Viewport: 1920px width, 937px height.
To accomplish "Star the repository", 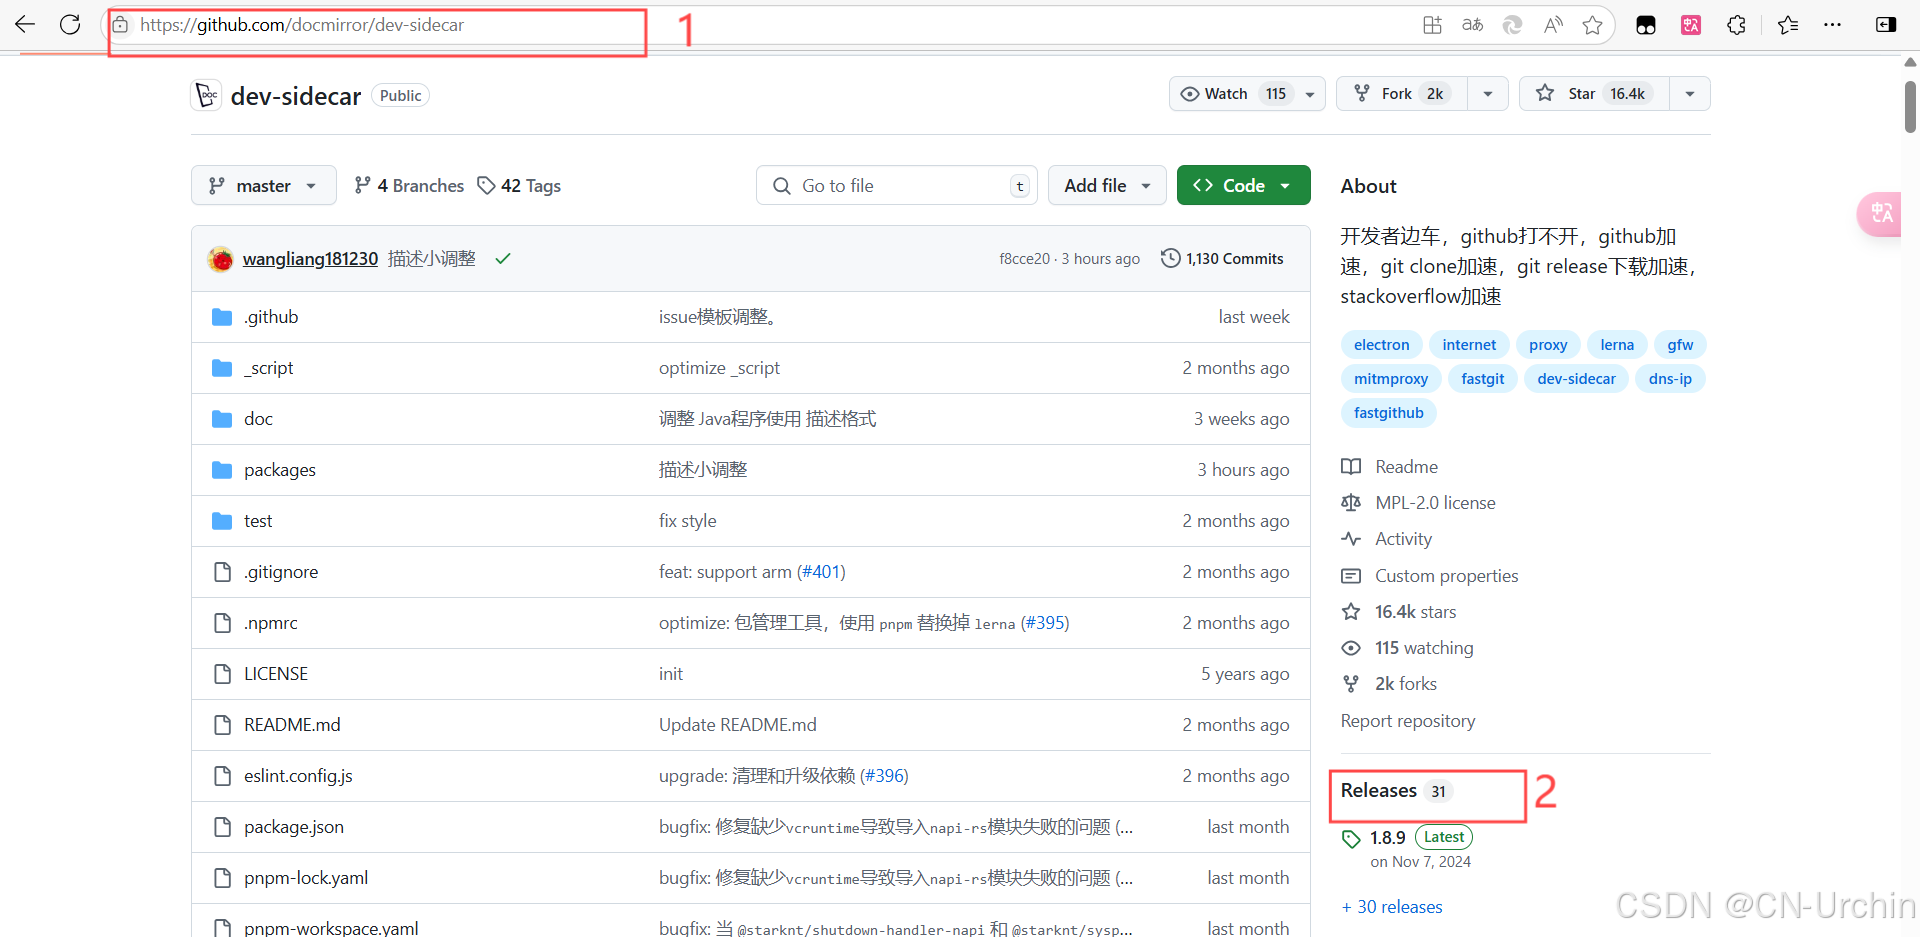I will (x=1595, y=94).
